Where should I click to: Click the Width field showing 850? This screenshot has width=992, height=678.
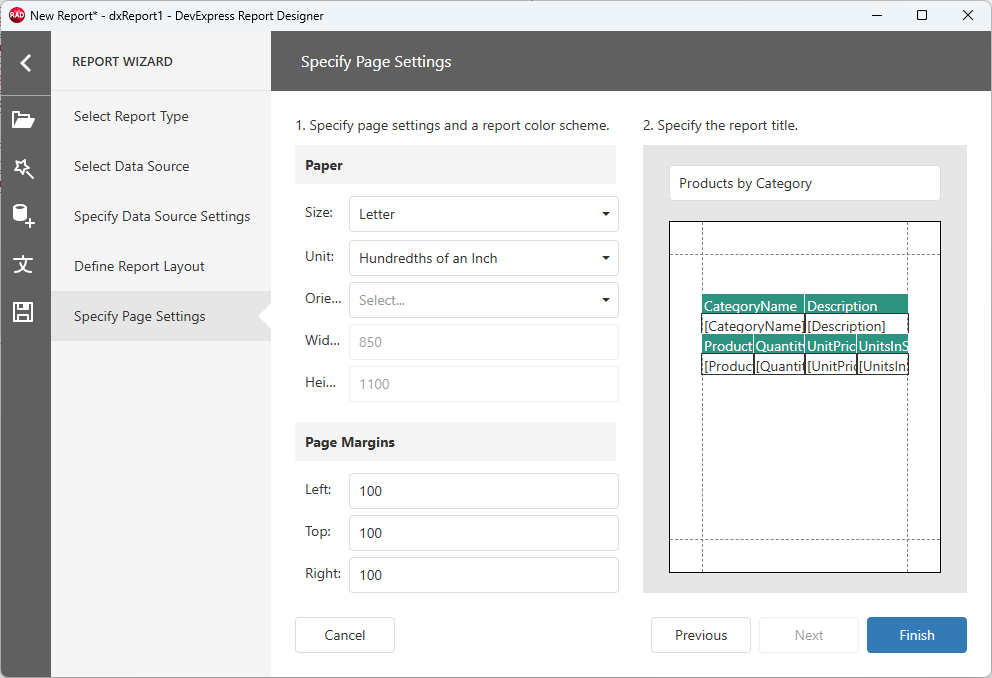pyautogui.click(x=483, y=342)
